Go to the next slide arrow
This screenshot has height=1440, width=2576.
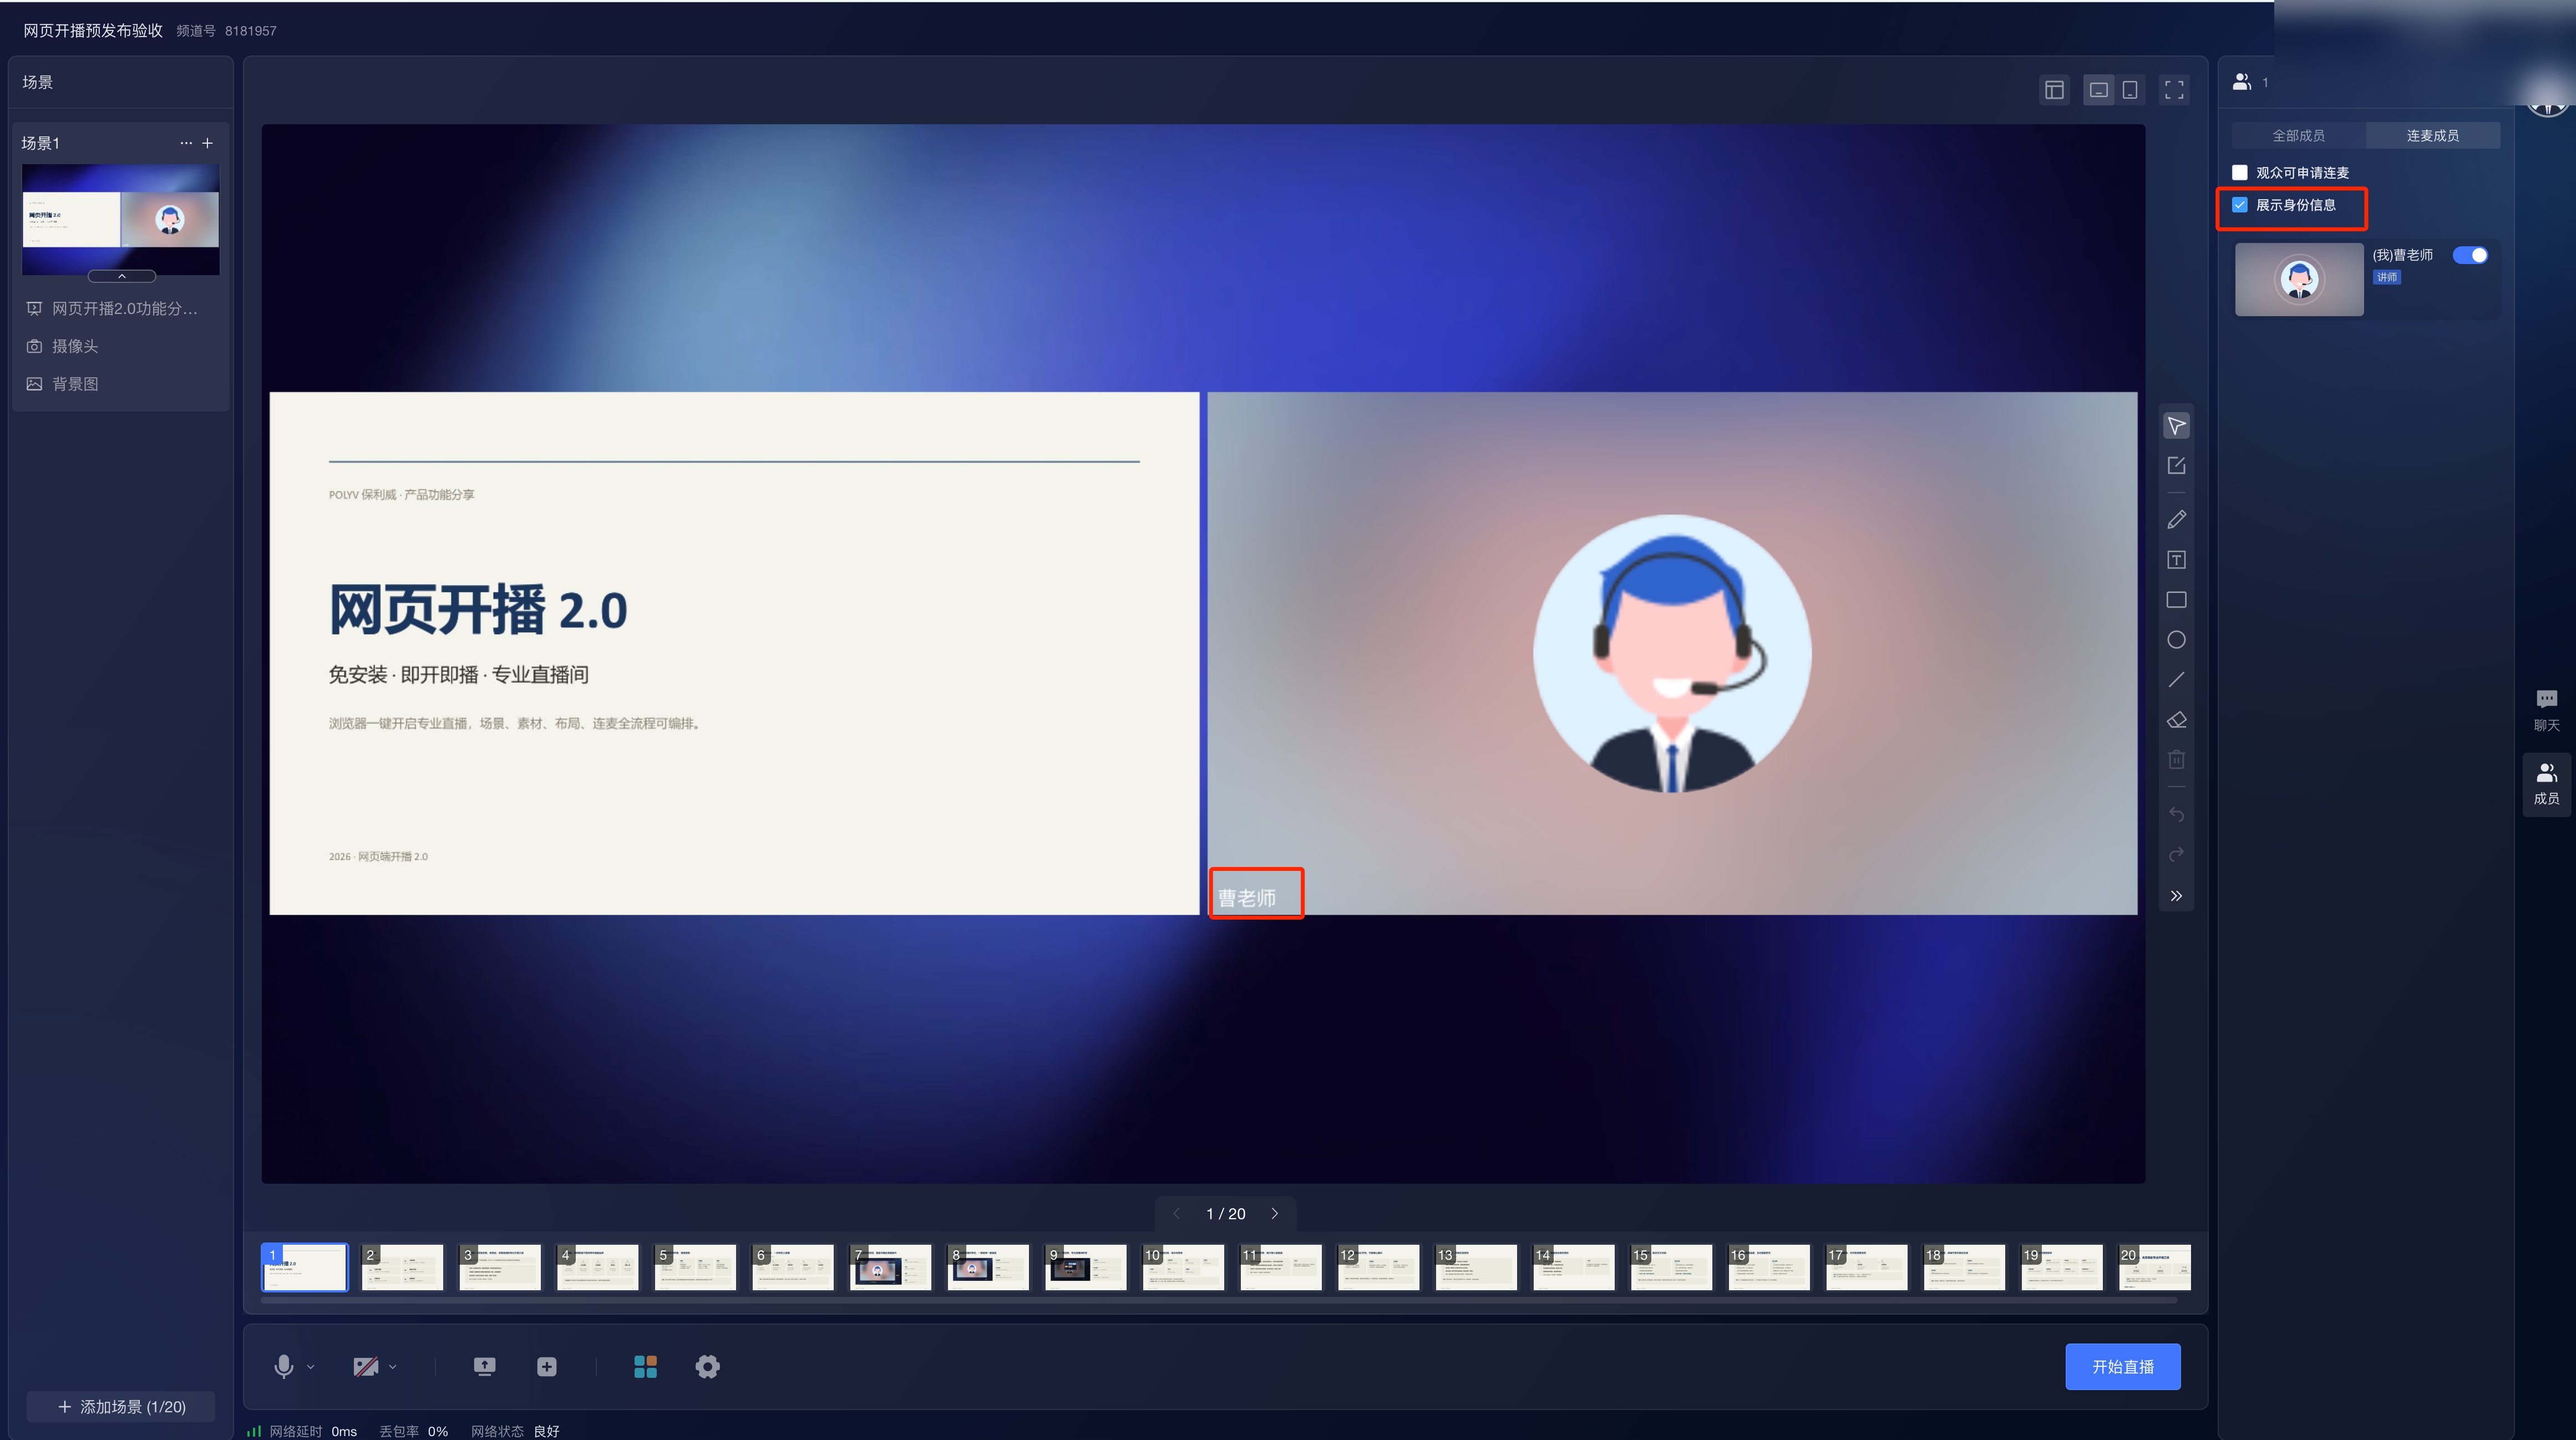(x=1274, y=1213)
